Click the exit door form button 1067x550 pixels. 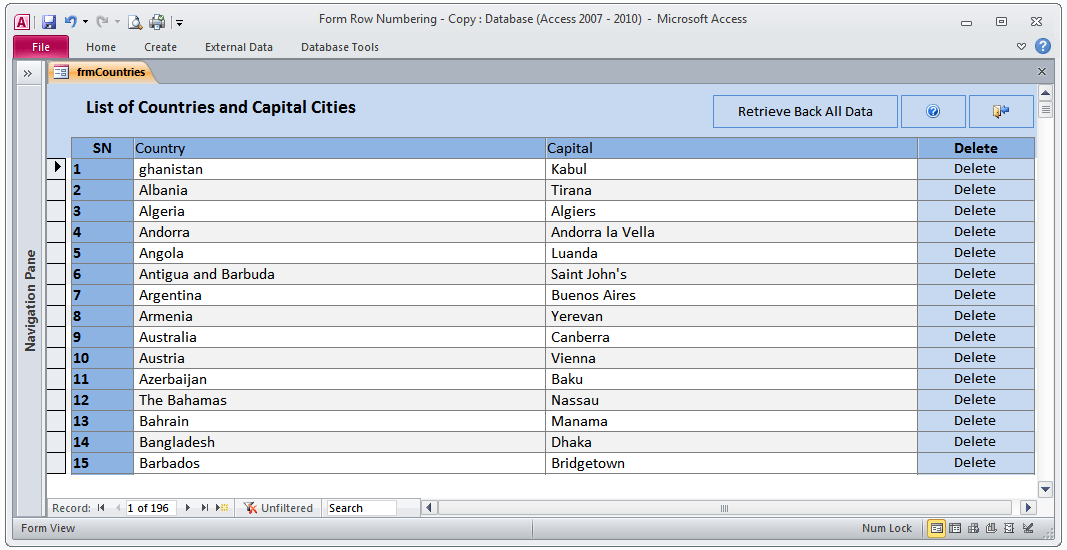point(1001,112)
